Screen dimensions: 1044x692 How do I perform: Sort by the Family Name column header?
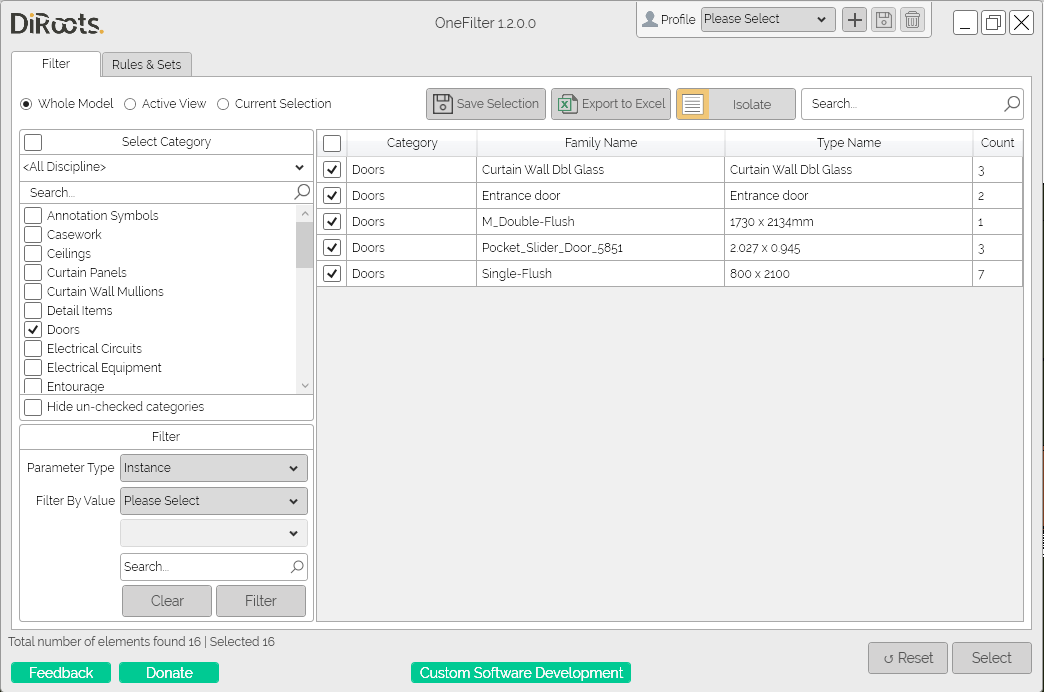point(601,143)
